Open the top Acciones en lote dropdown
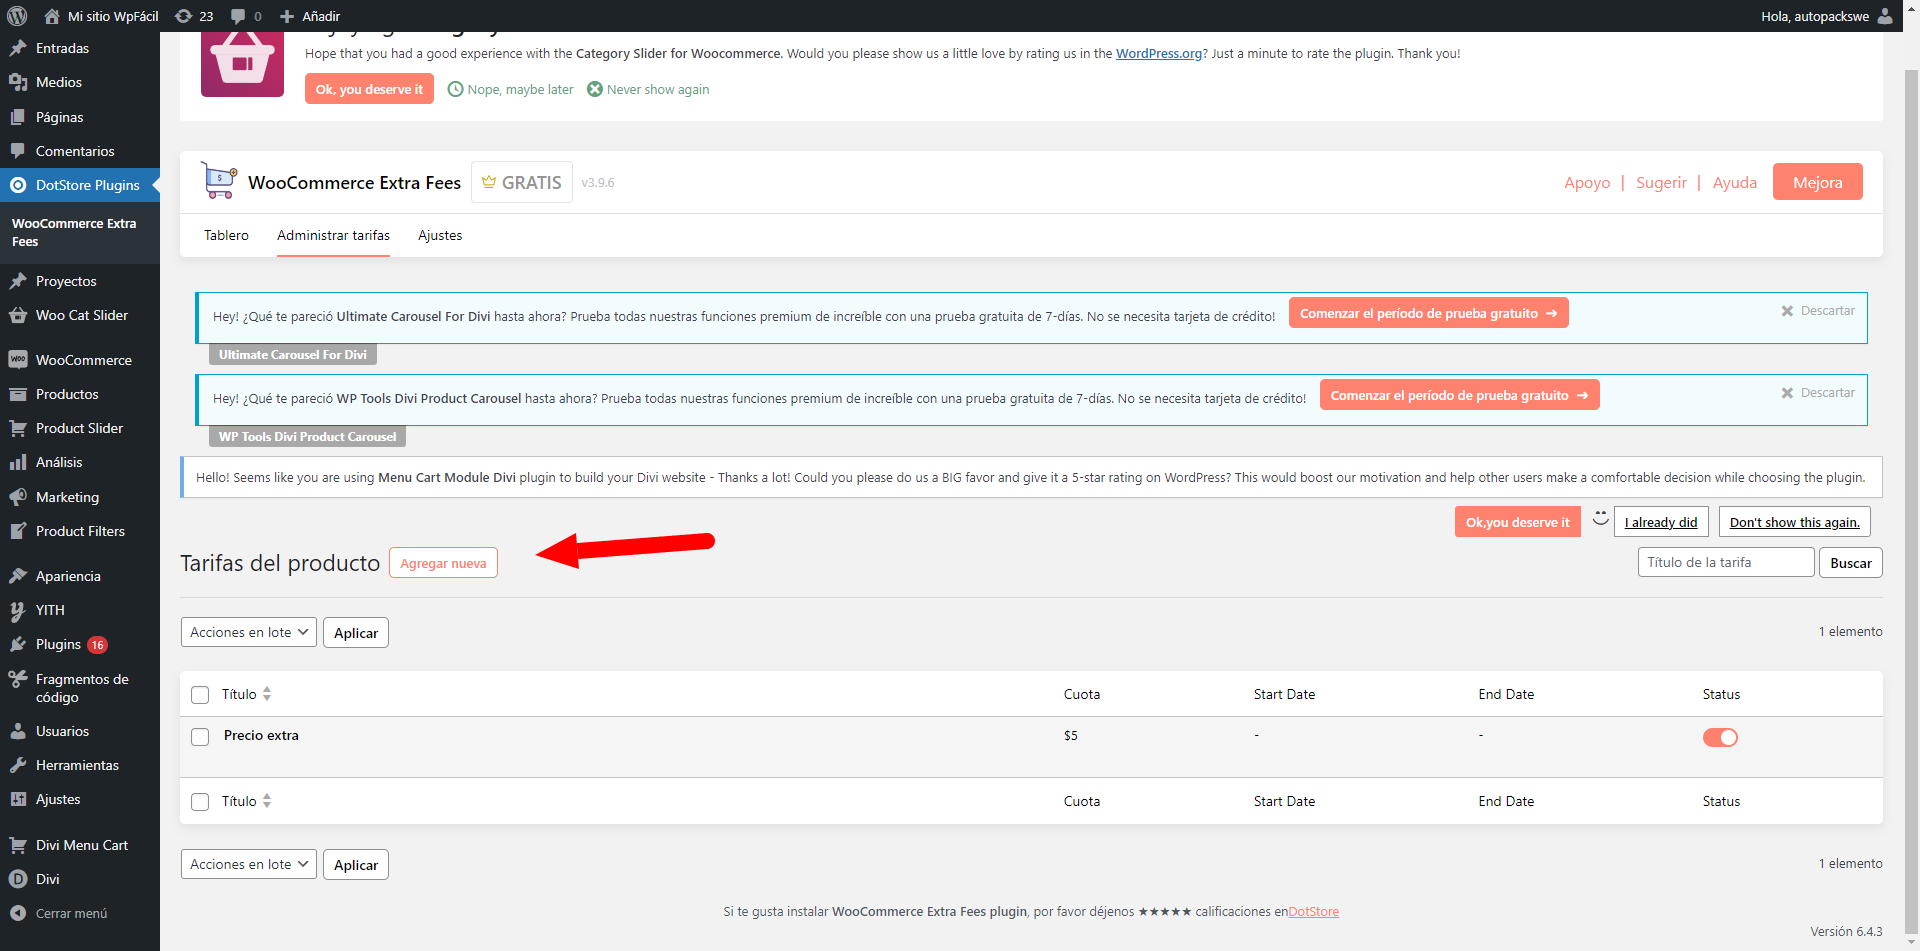Screen dimensions: 1920x951 pos(249,632)
